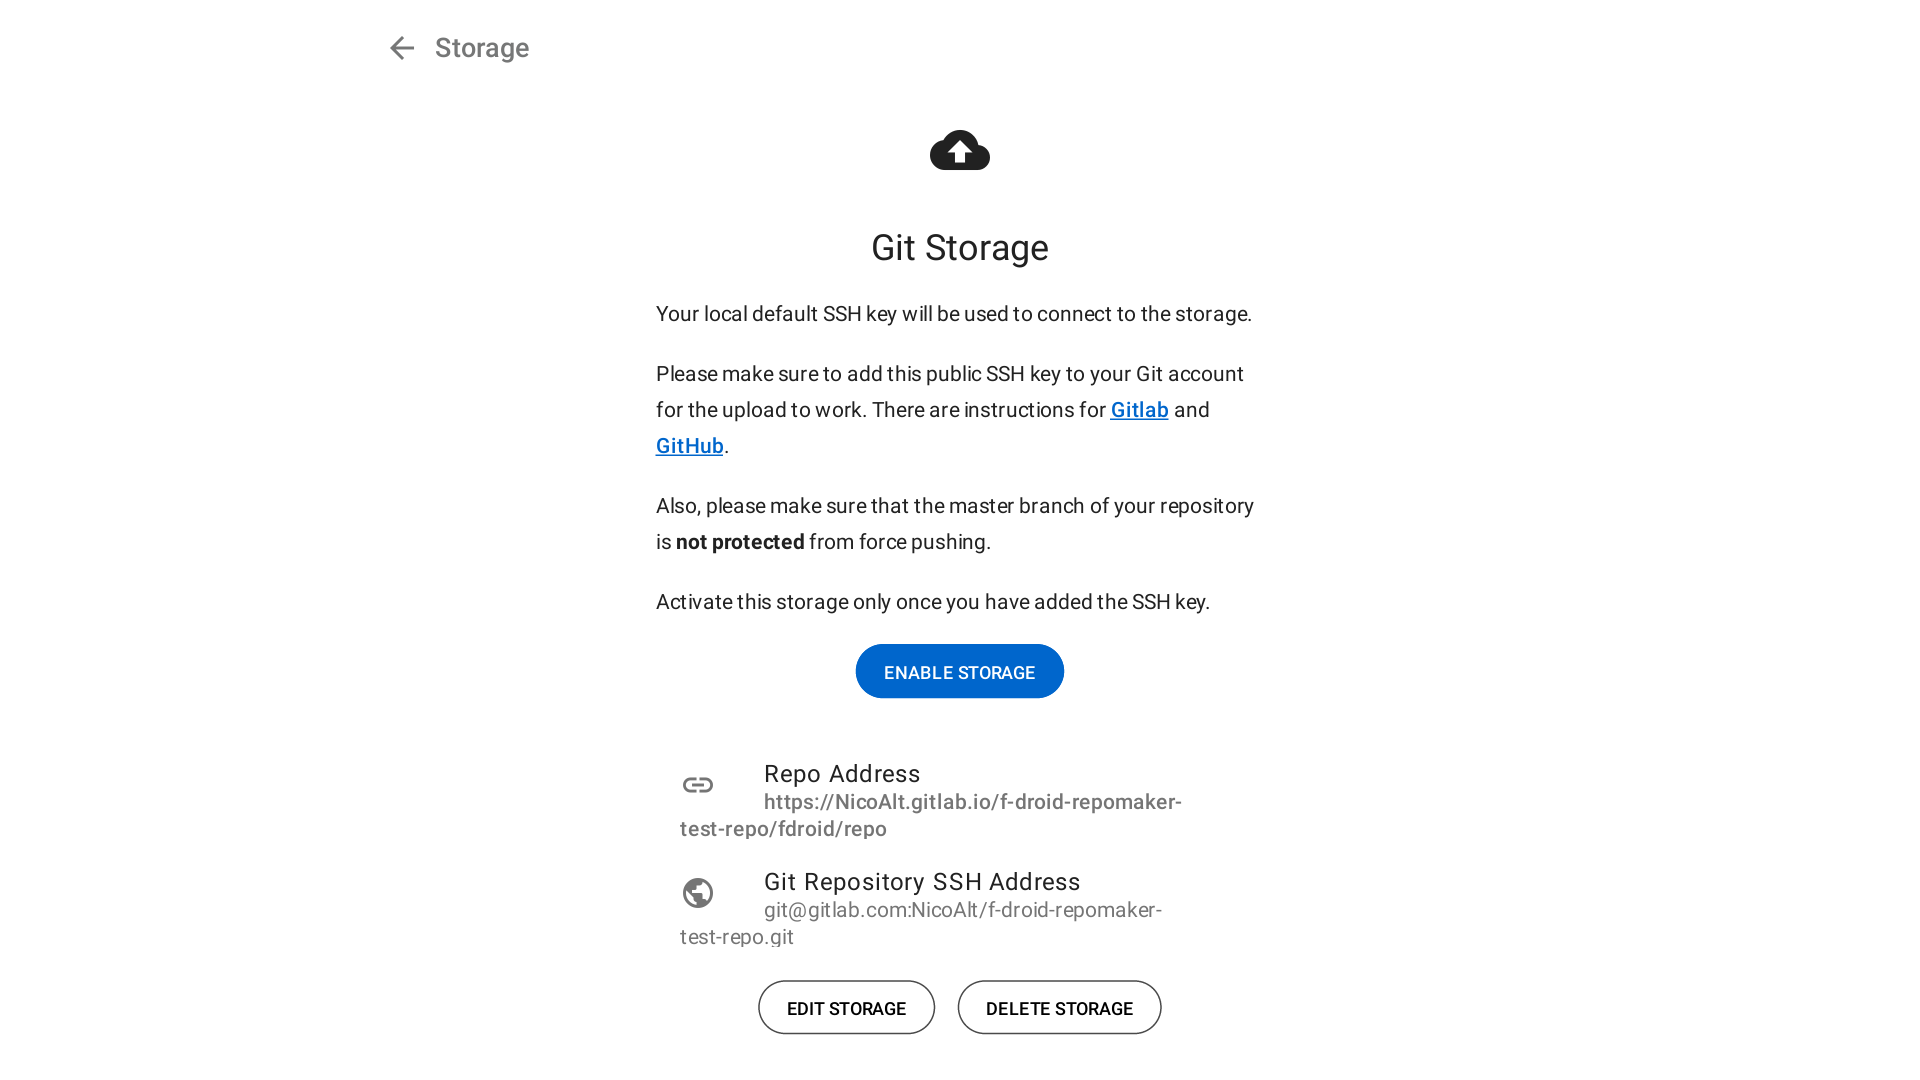Click the Repo Address label
The image size is (1920, 1080).
coord(841,774)
